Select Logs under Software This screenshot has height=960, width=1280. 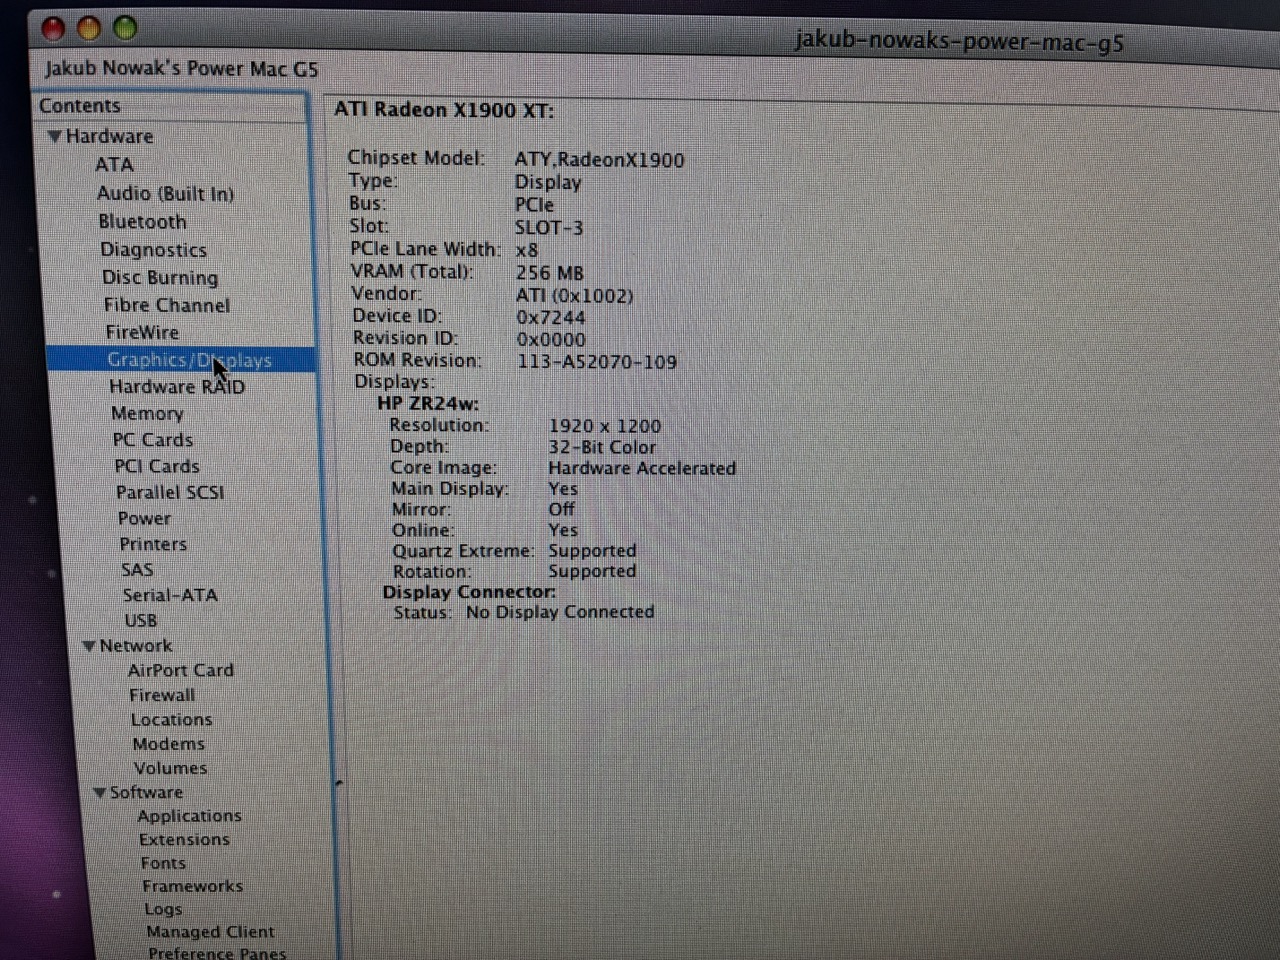coord(163,910)
